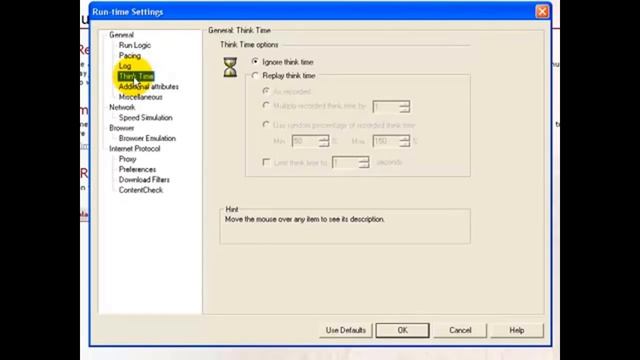The image size is (640, 360).
Task: Click the hint text about mouse over
Action: point(304,220)
